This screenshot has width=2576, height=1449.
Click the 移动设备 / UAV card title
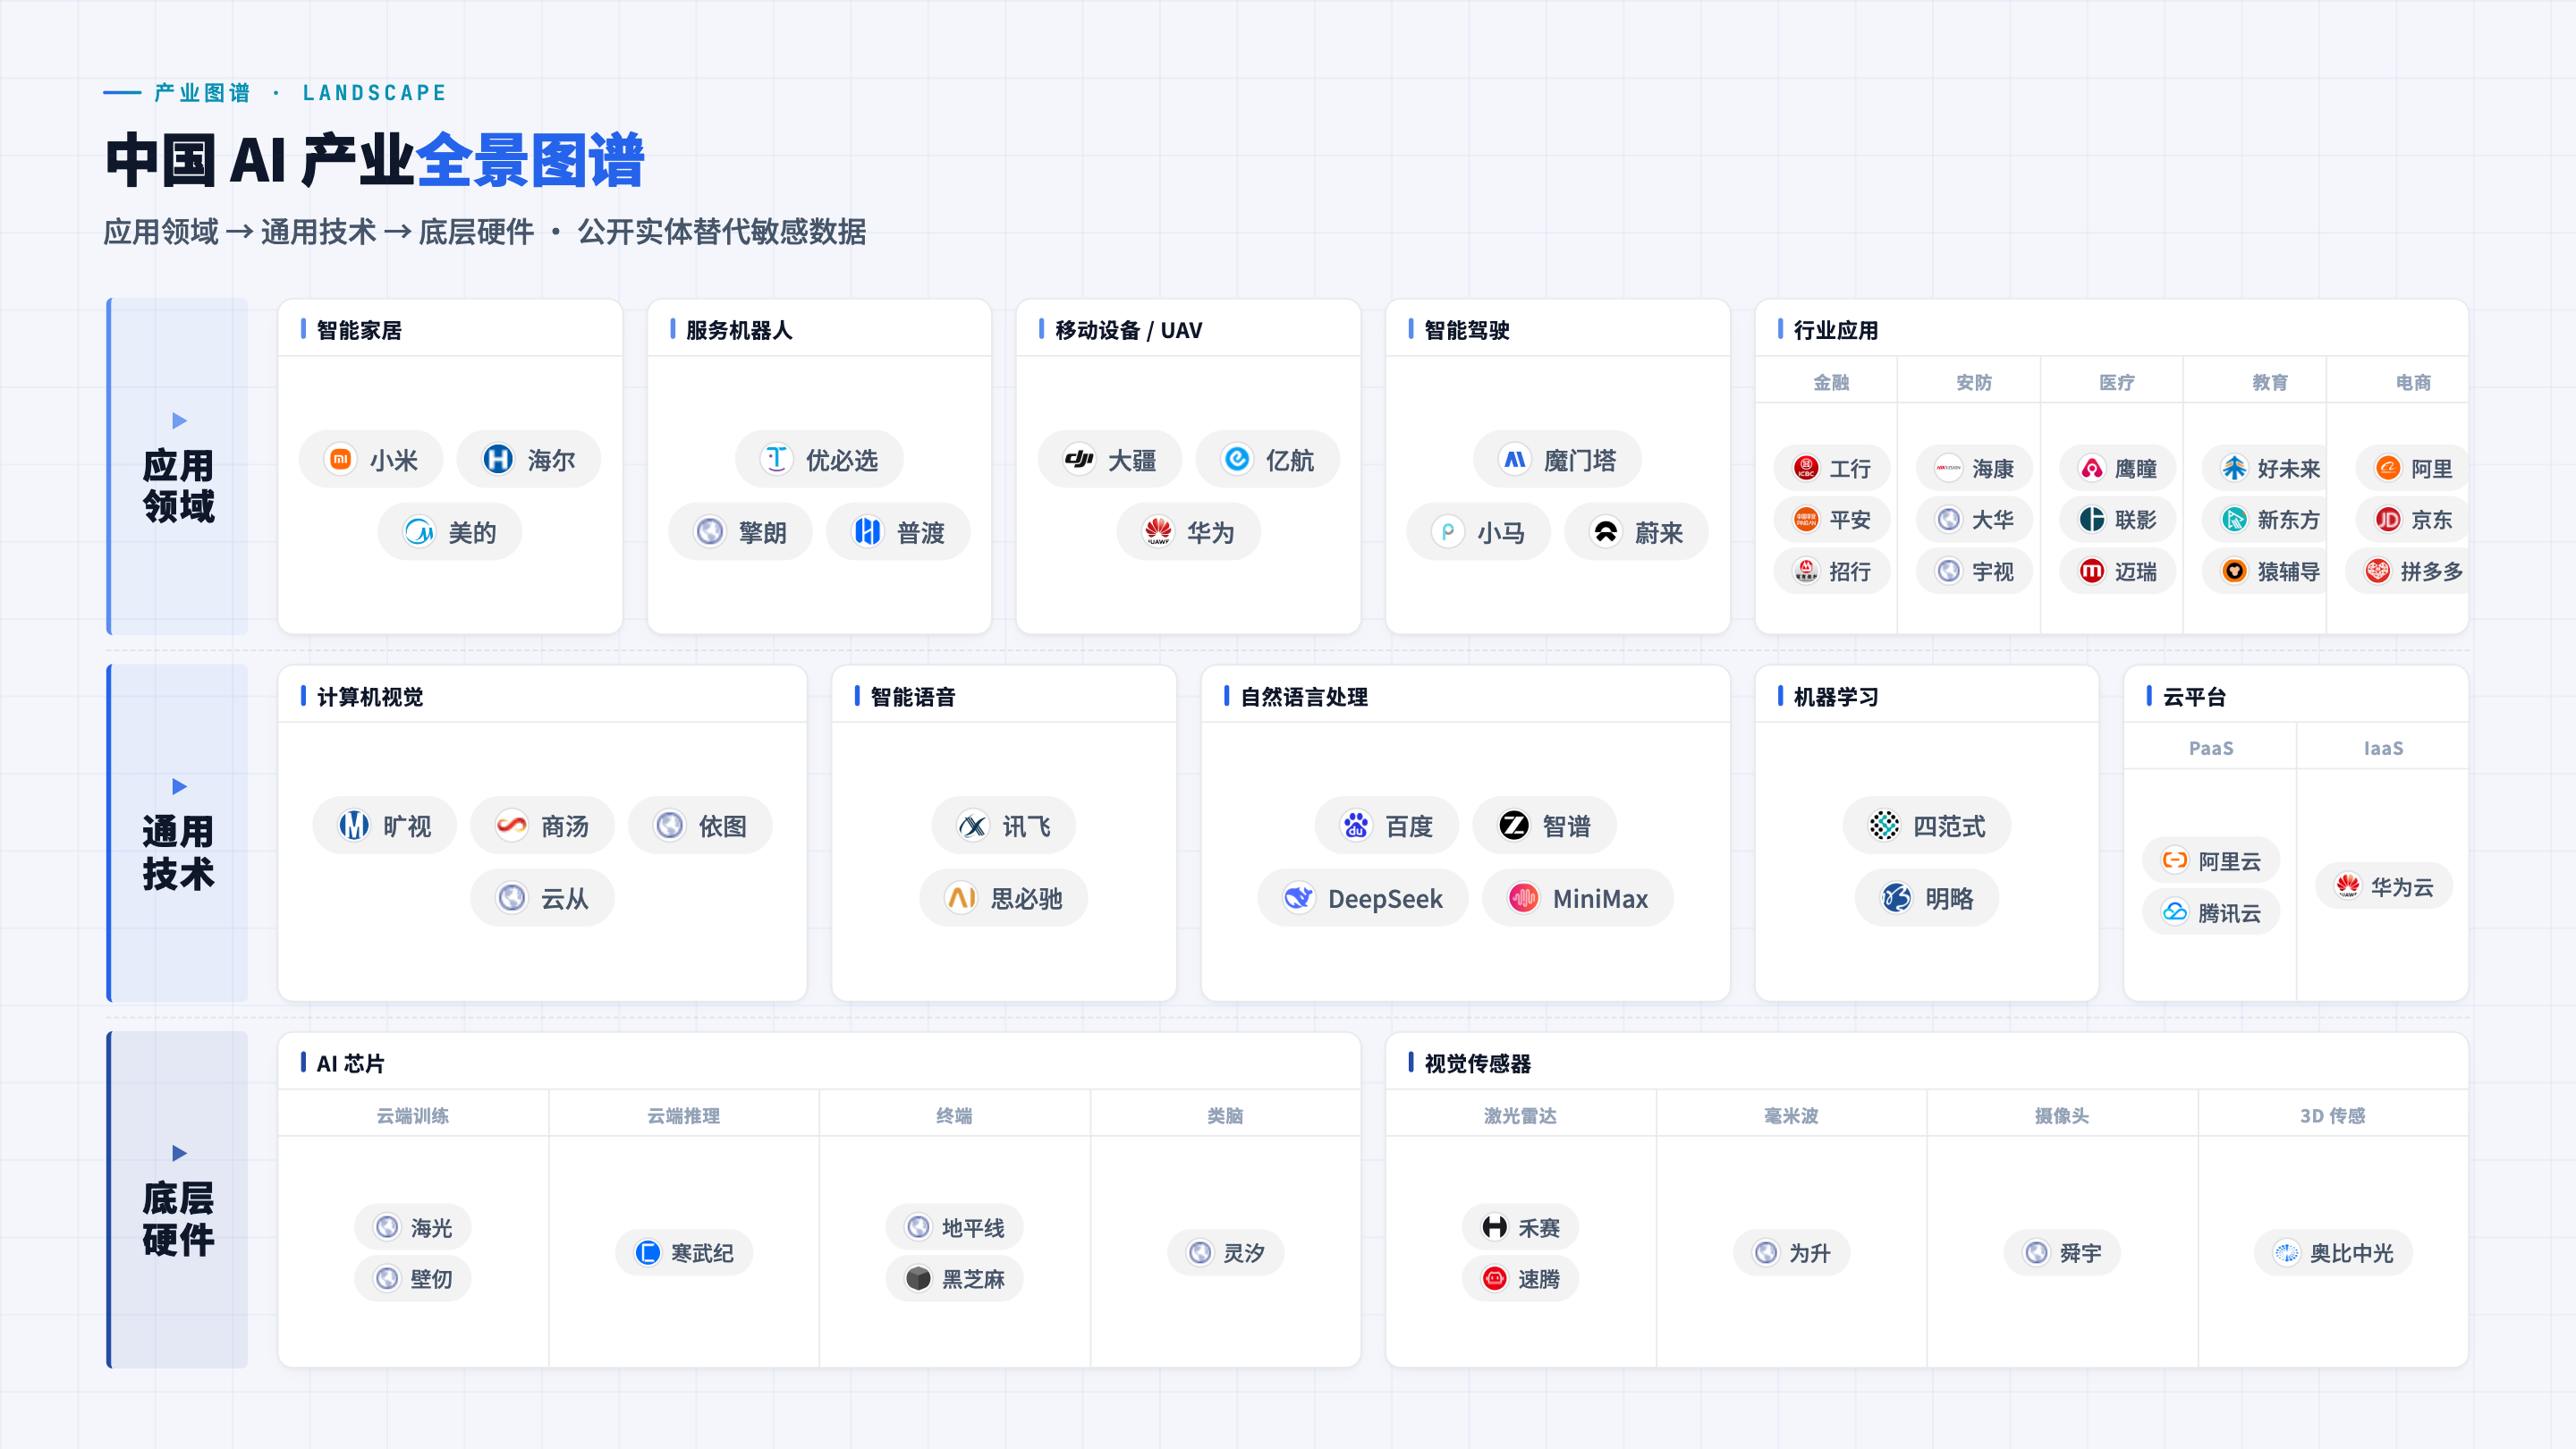[x=1129, y=330]
